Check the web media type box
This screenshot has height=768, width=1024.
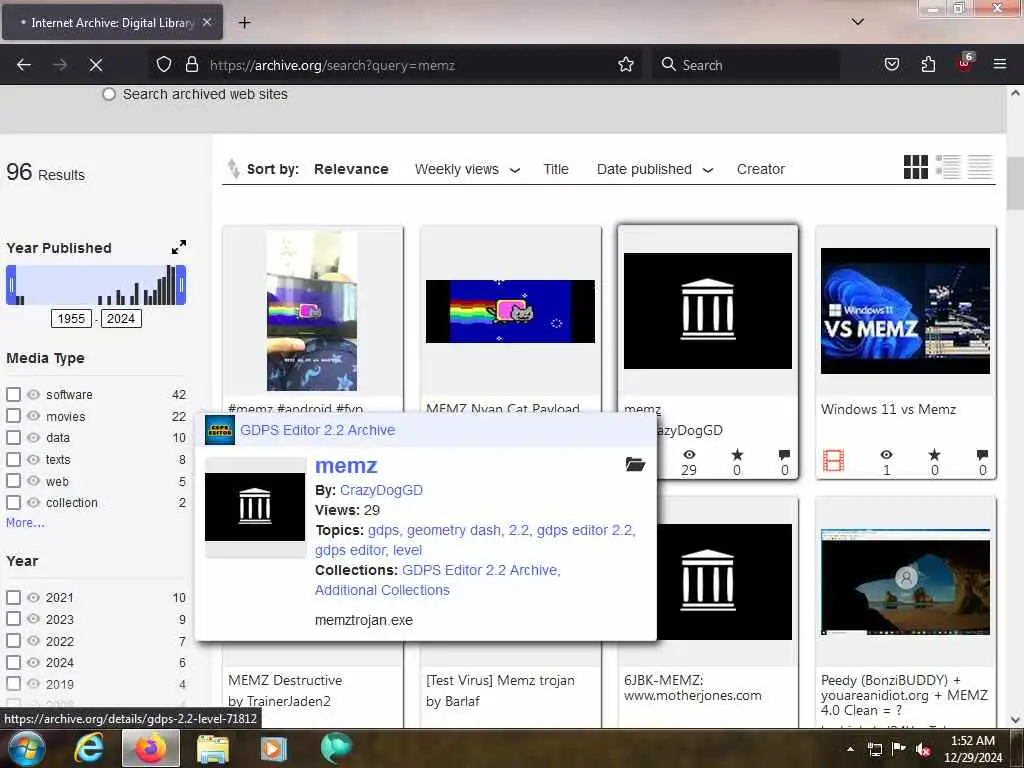click(13, 481)
